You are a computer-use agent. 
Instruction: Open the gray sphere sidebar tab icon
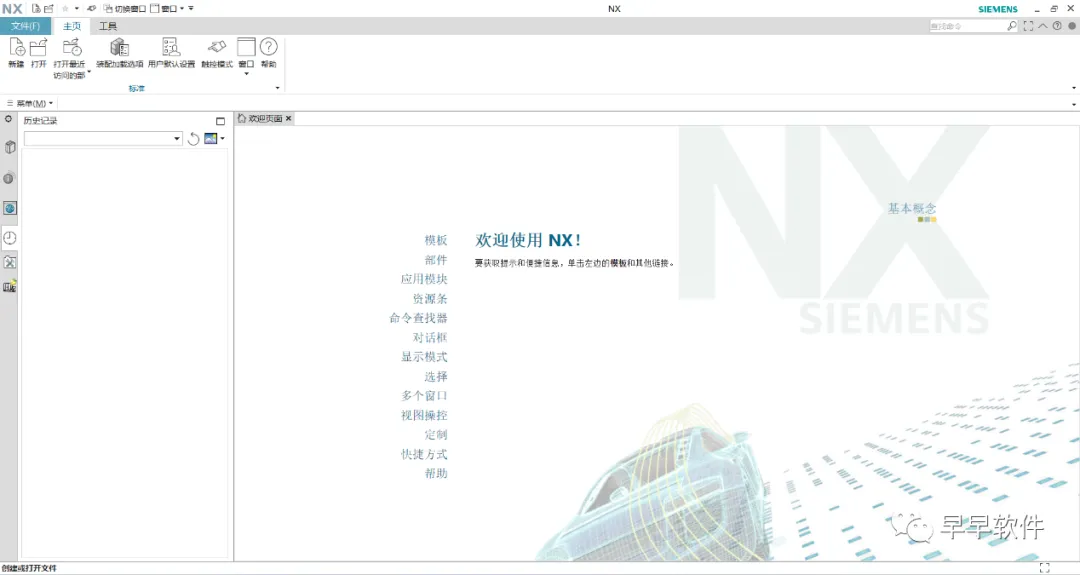click(9, 178)
